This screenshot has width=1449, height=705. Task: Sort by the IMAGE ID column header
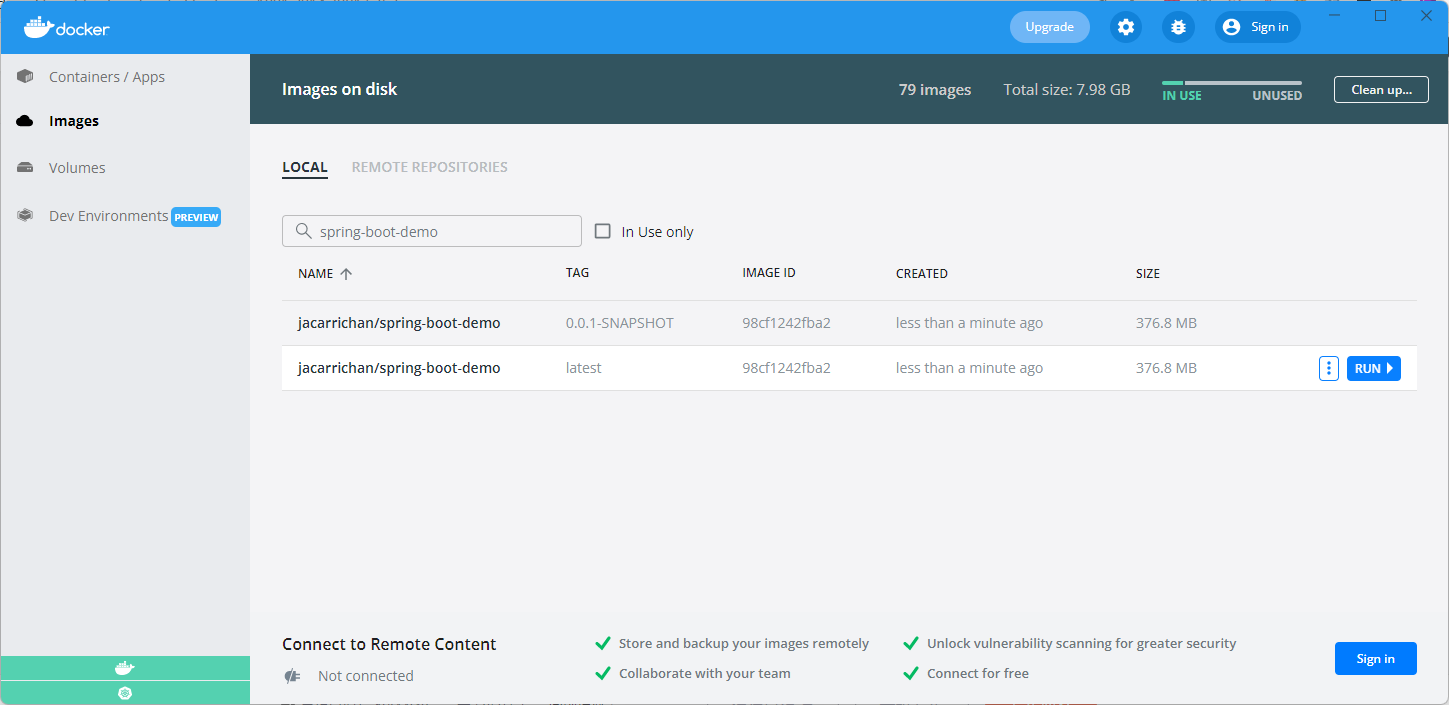click(769, 273)
